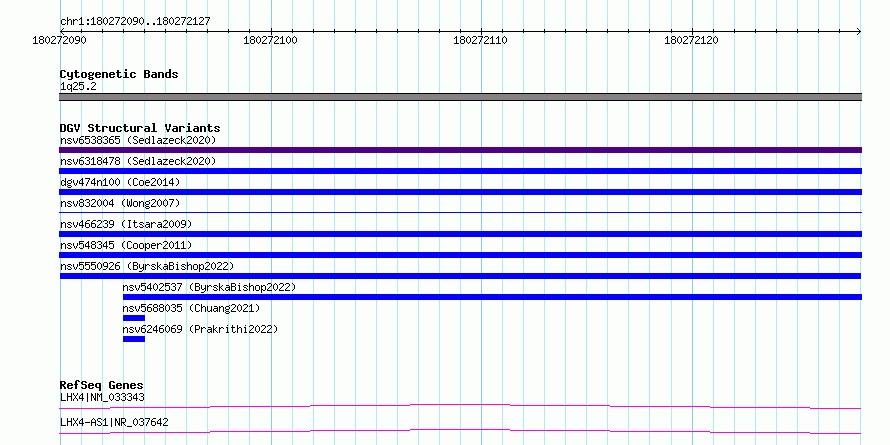
Task: Select ruler position 180272110
Action: tap(481, 40)
